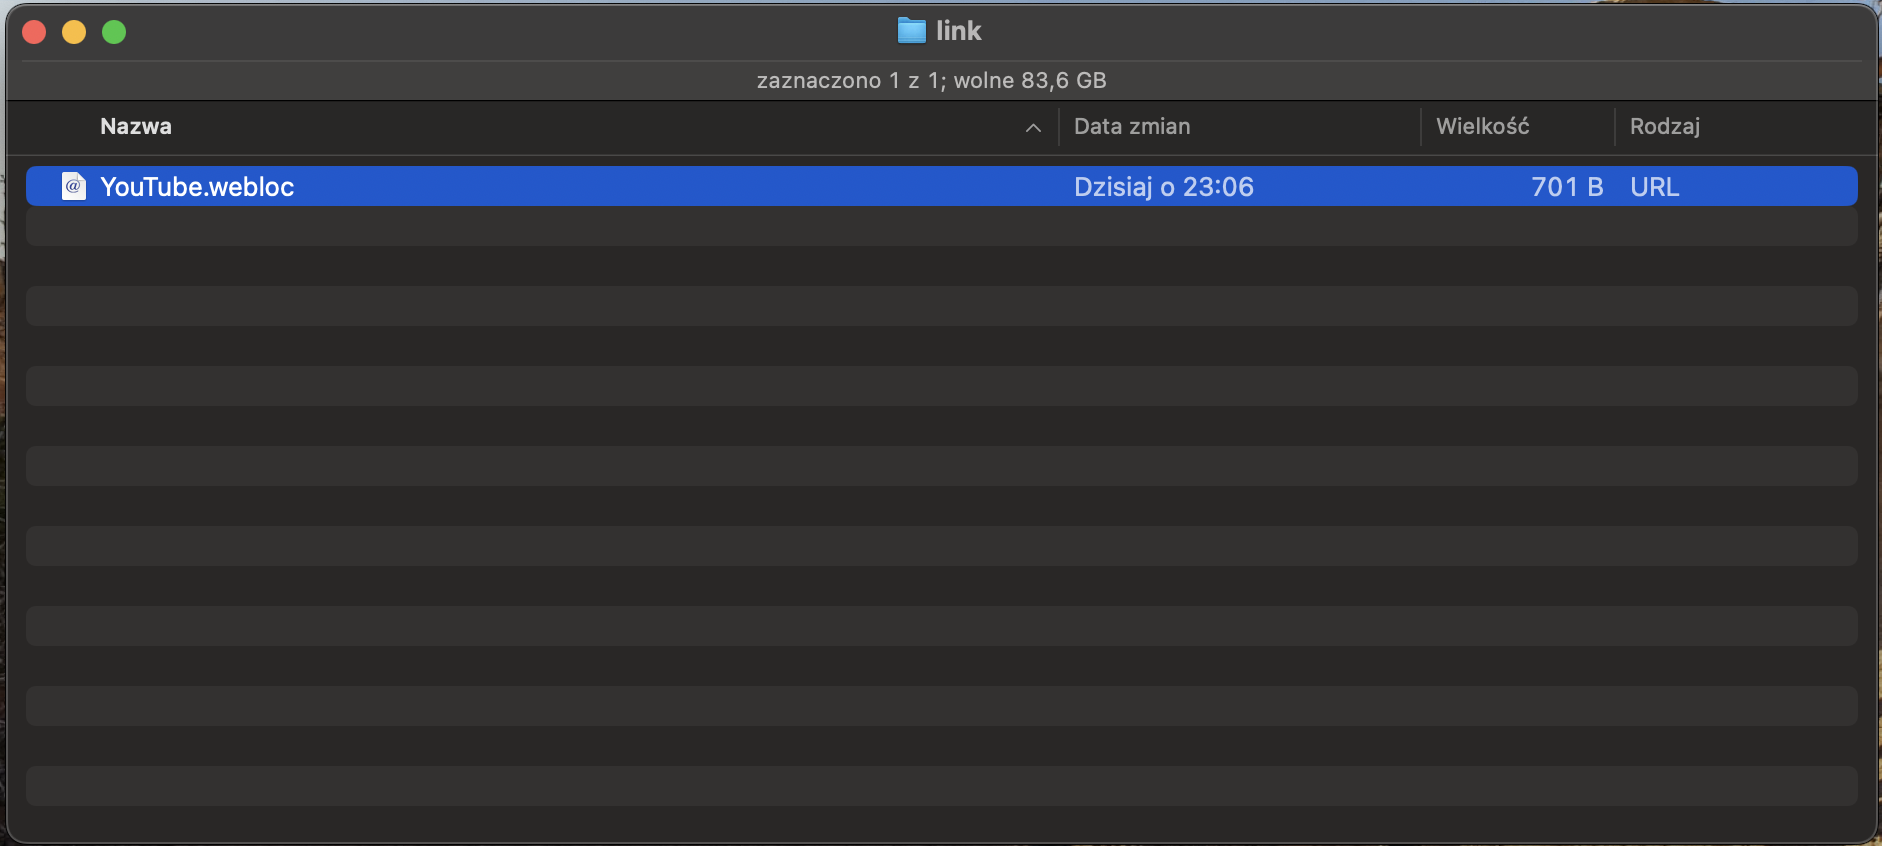The height and width of the screenshot is (846, 1882).
Task: Sort by the Wielkość column header
Action: point(1482,127)
